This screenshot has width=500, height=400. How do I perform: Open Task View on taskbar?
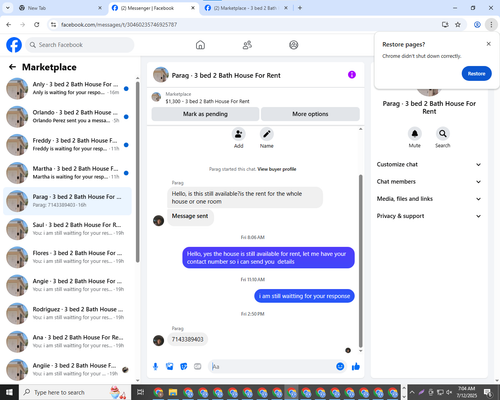pos(141,392)
